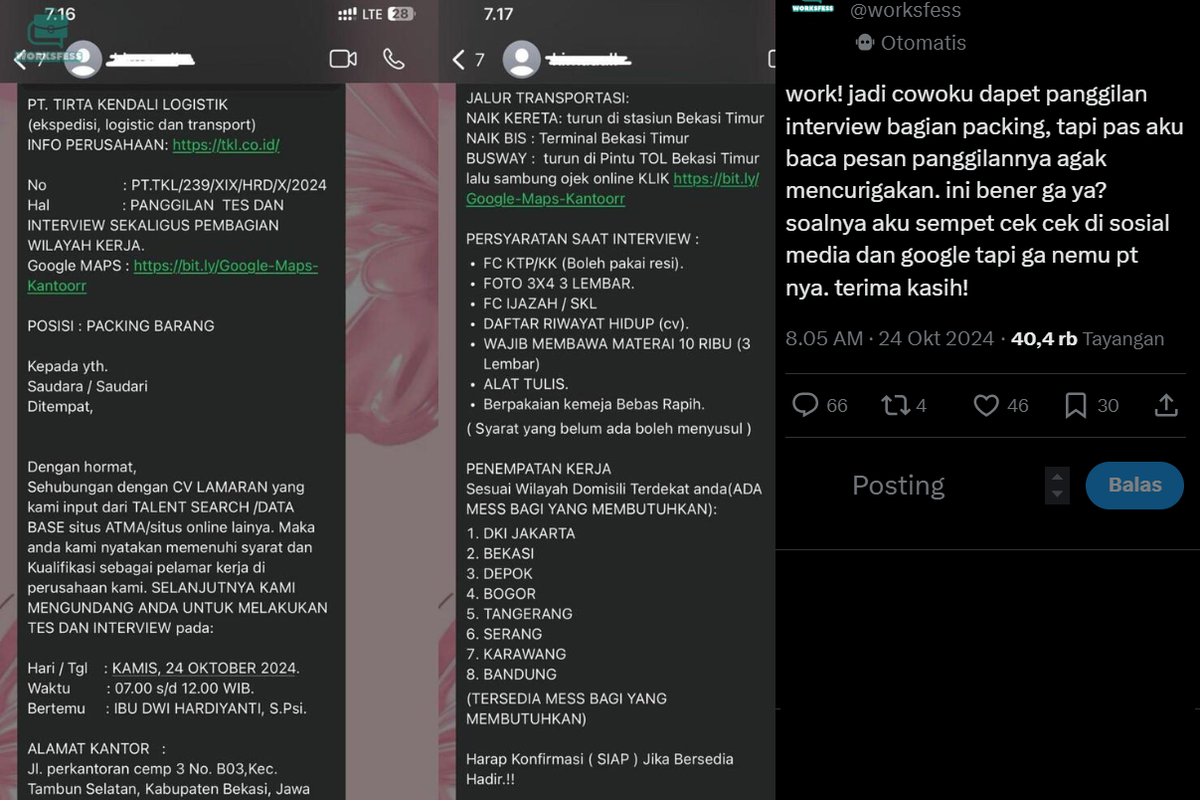This screenshot has width=1200, height=800.
Task: Click the Posting reply field
Action: click(x=897, y=485)
